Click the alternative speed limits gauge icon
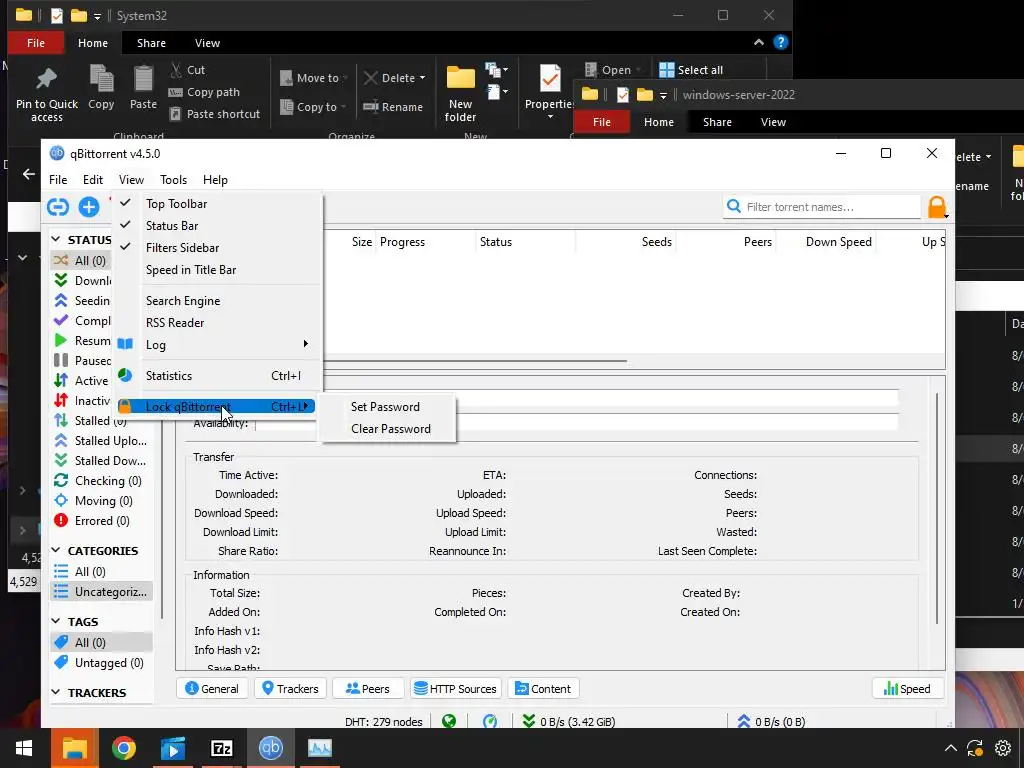This screenshot has height=768, width=1024. pyautogui.click(x=490, y=722)
